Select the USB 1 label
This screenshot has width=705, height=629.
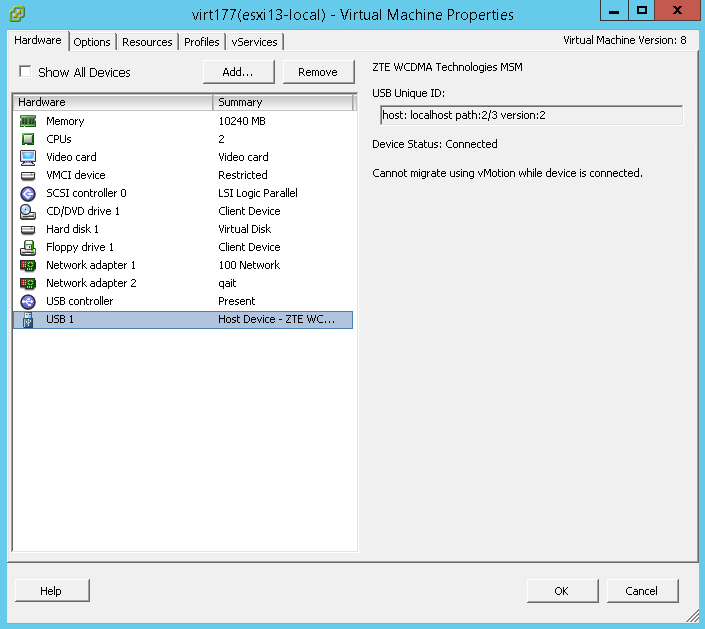[60, 319]
